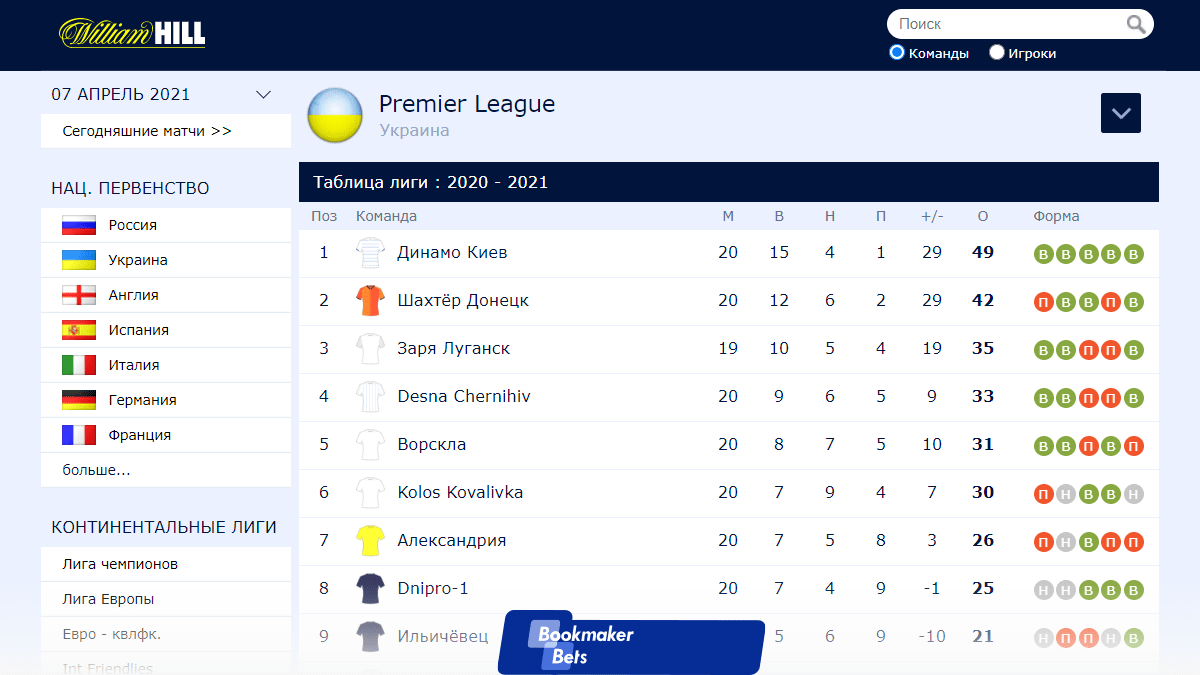Select the Команды radio button
The height and width of the screenshot is (675, 1200).
click(897, 52)
